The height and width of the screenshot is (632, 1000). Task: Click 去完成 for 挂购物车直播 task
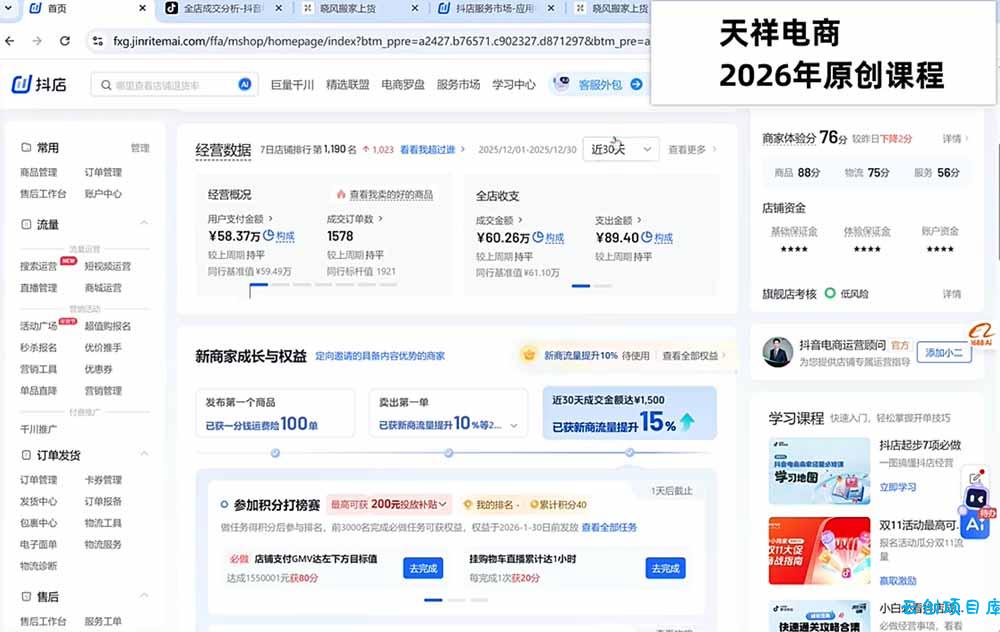pyautogui.click(x=665, y=568)
